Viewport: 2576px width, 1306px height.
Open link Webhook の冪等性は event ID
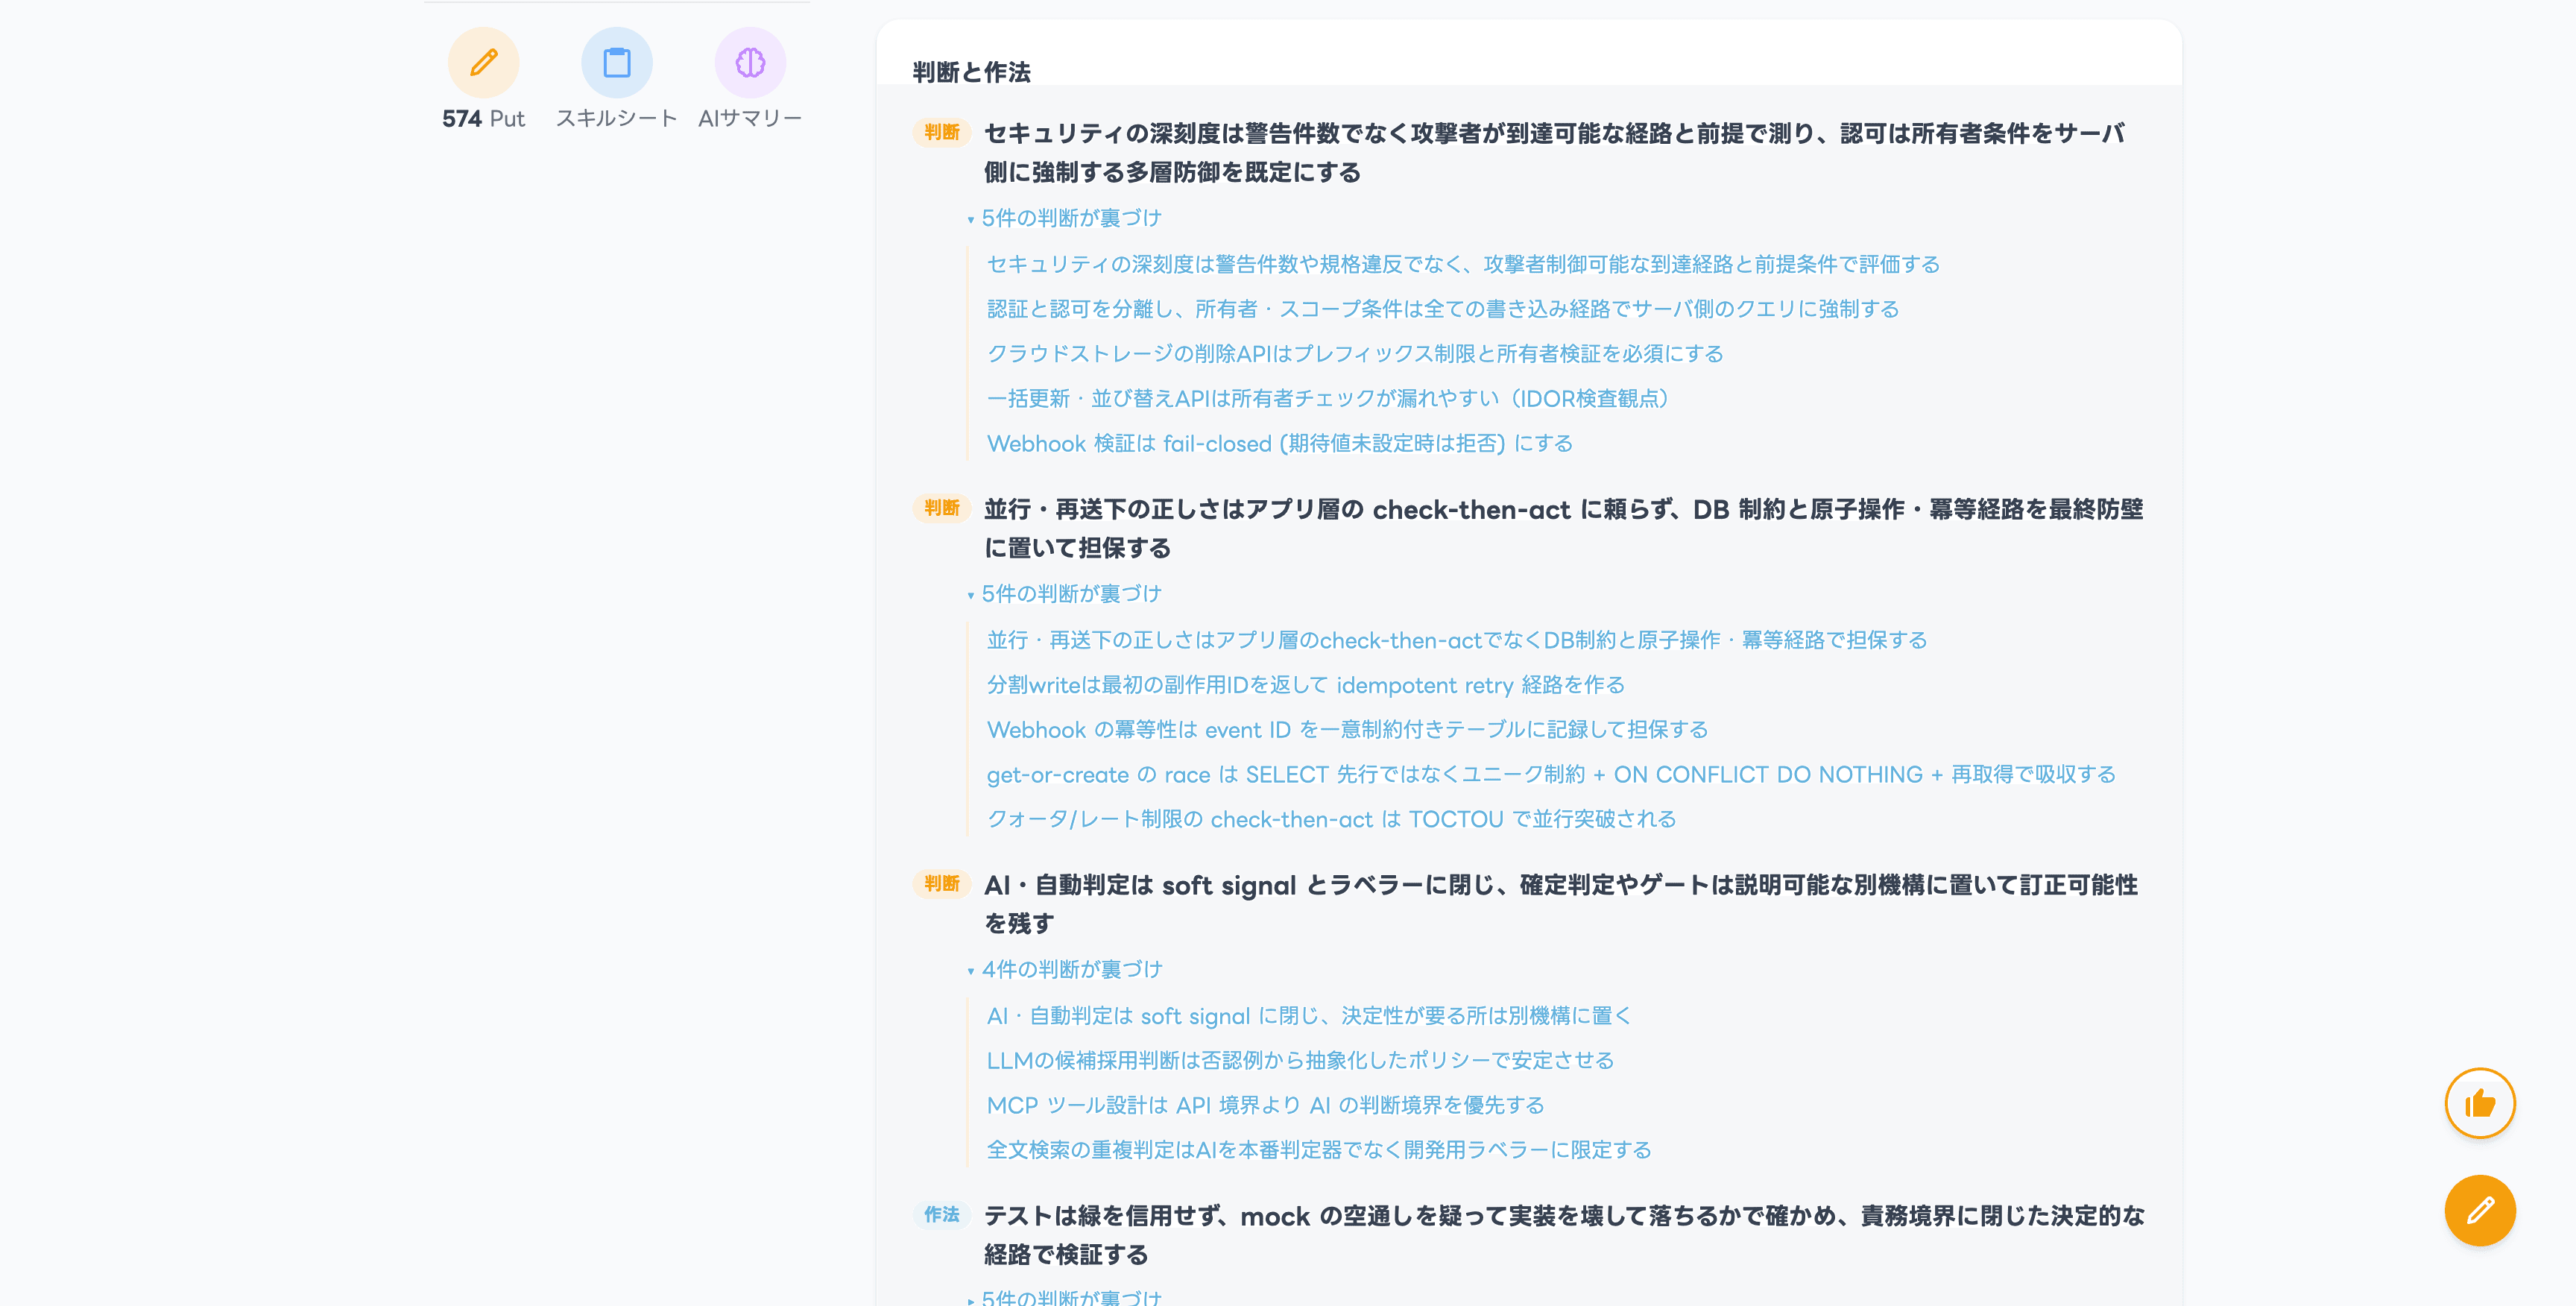pyautogui.click(x=1347, y=730)
